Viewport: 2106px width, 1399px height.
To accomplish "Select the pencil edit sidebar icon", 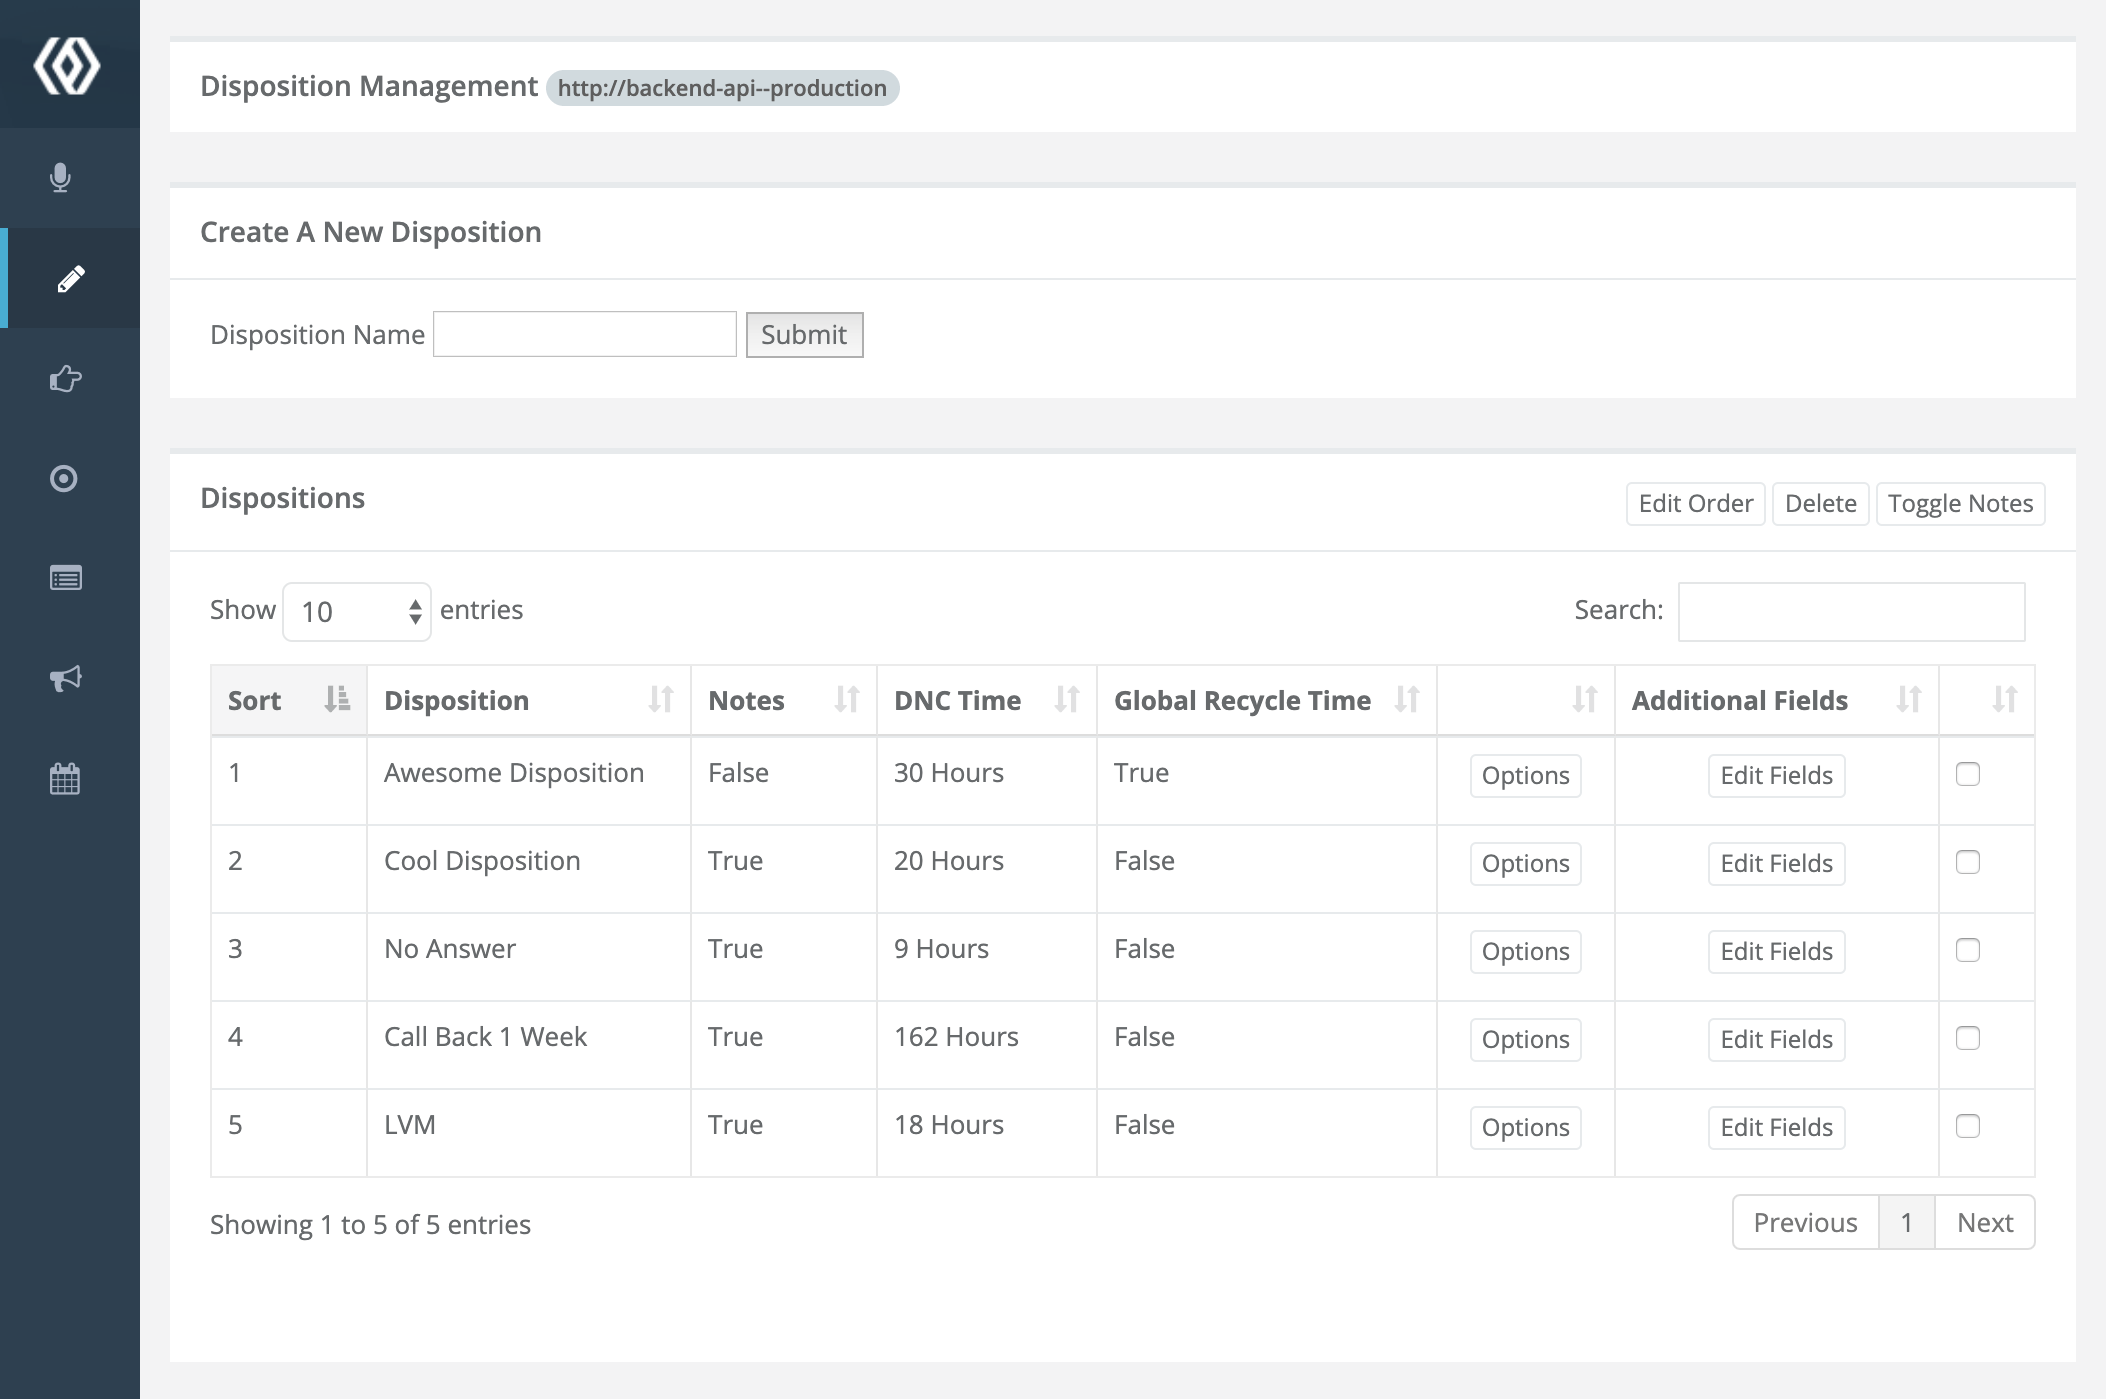I will tap(70, 278).
